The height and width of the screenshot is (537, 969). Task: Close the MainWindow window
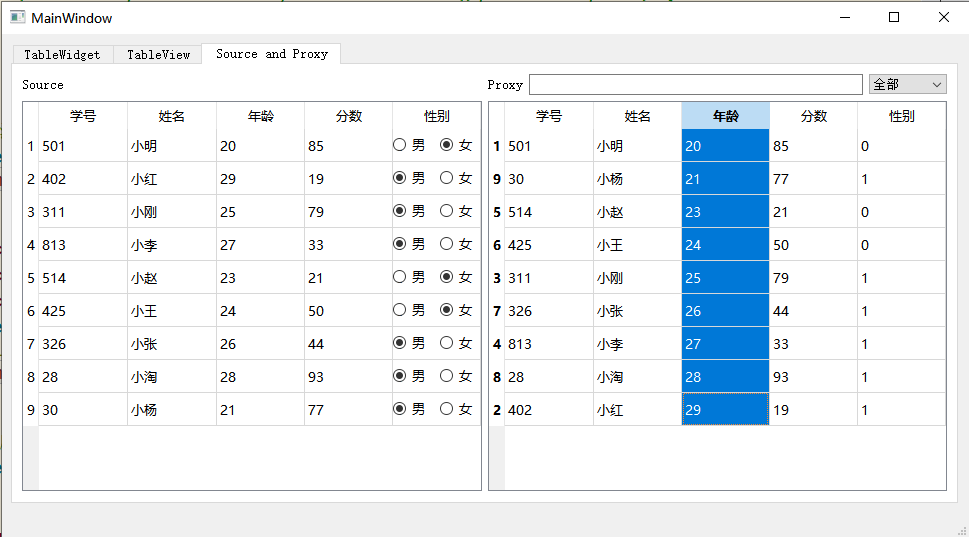click(x=943, y=17)
